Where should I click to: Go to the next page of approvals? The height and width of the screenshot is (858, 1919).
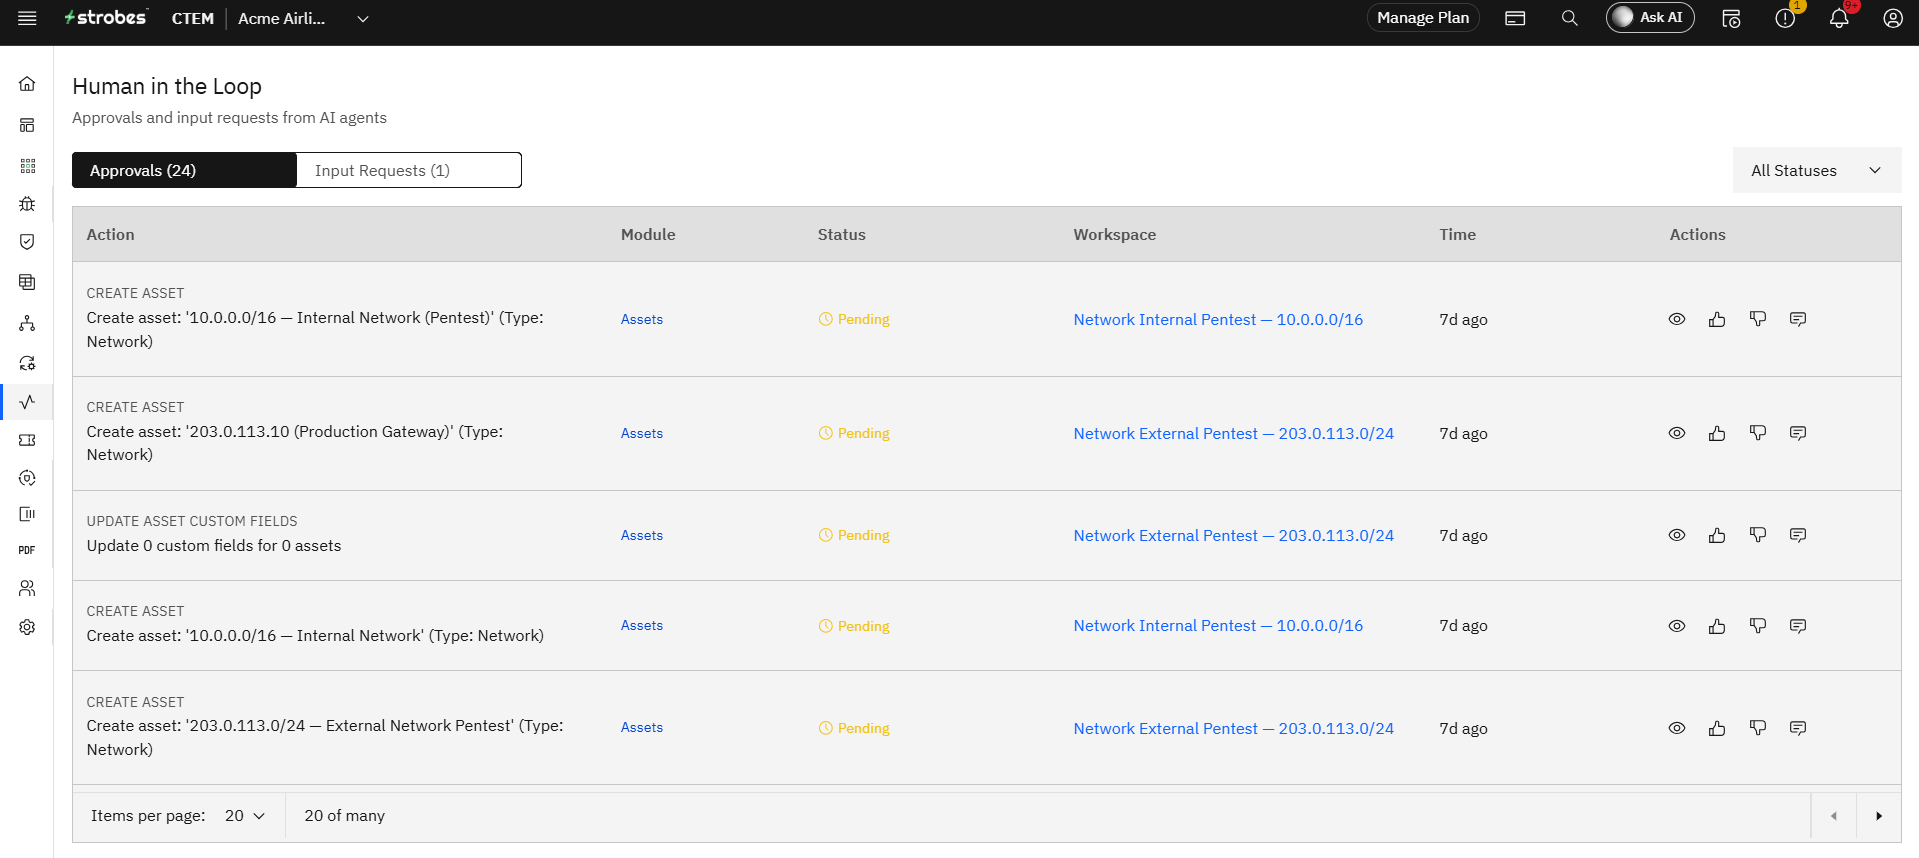pos(1879,816)
